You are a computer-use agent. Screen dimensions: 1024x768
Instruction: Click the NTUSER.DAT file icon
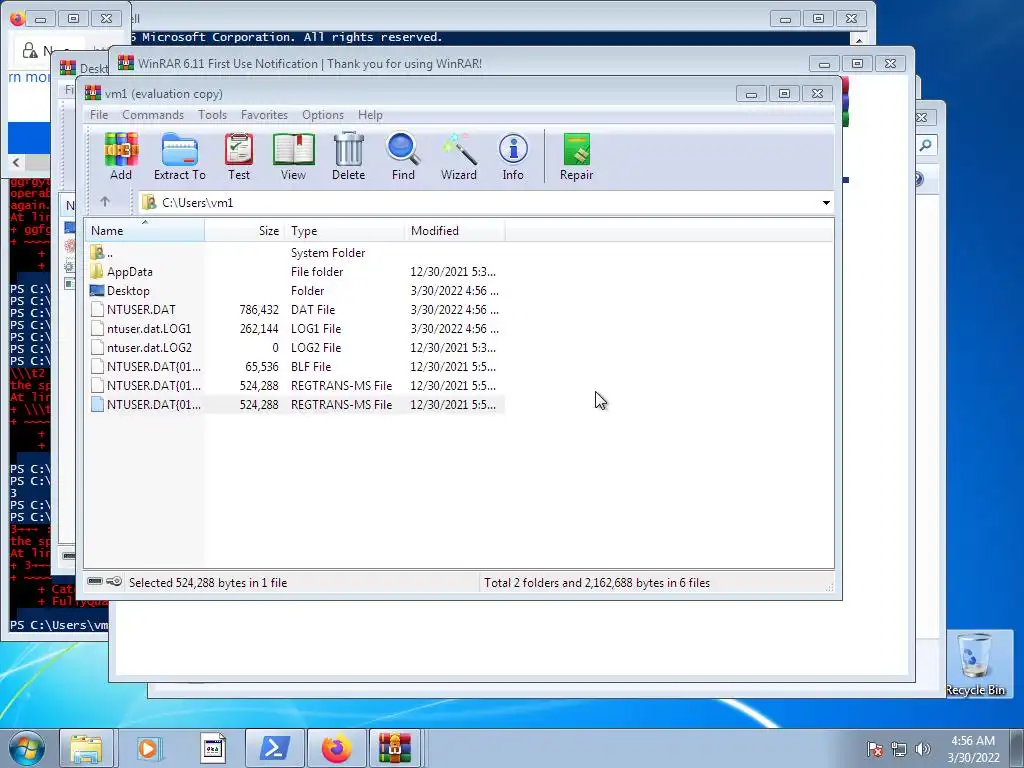(x=97, y=309)
